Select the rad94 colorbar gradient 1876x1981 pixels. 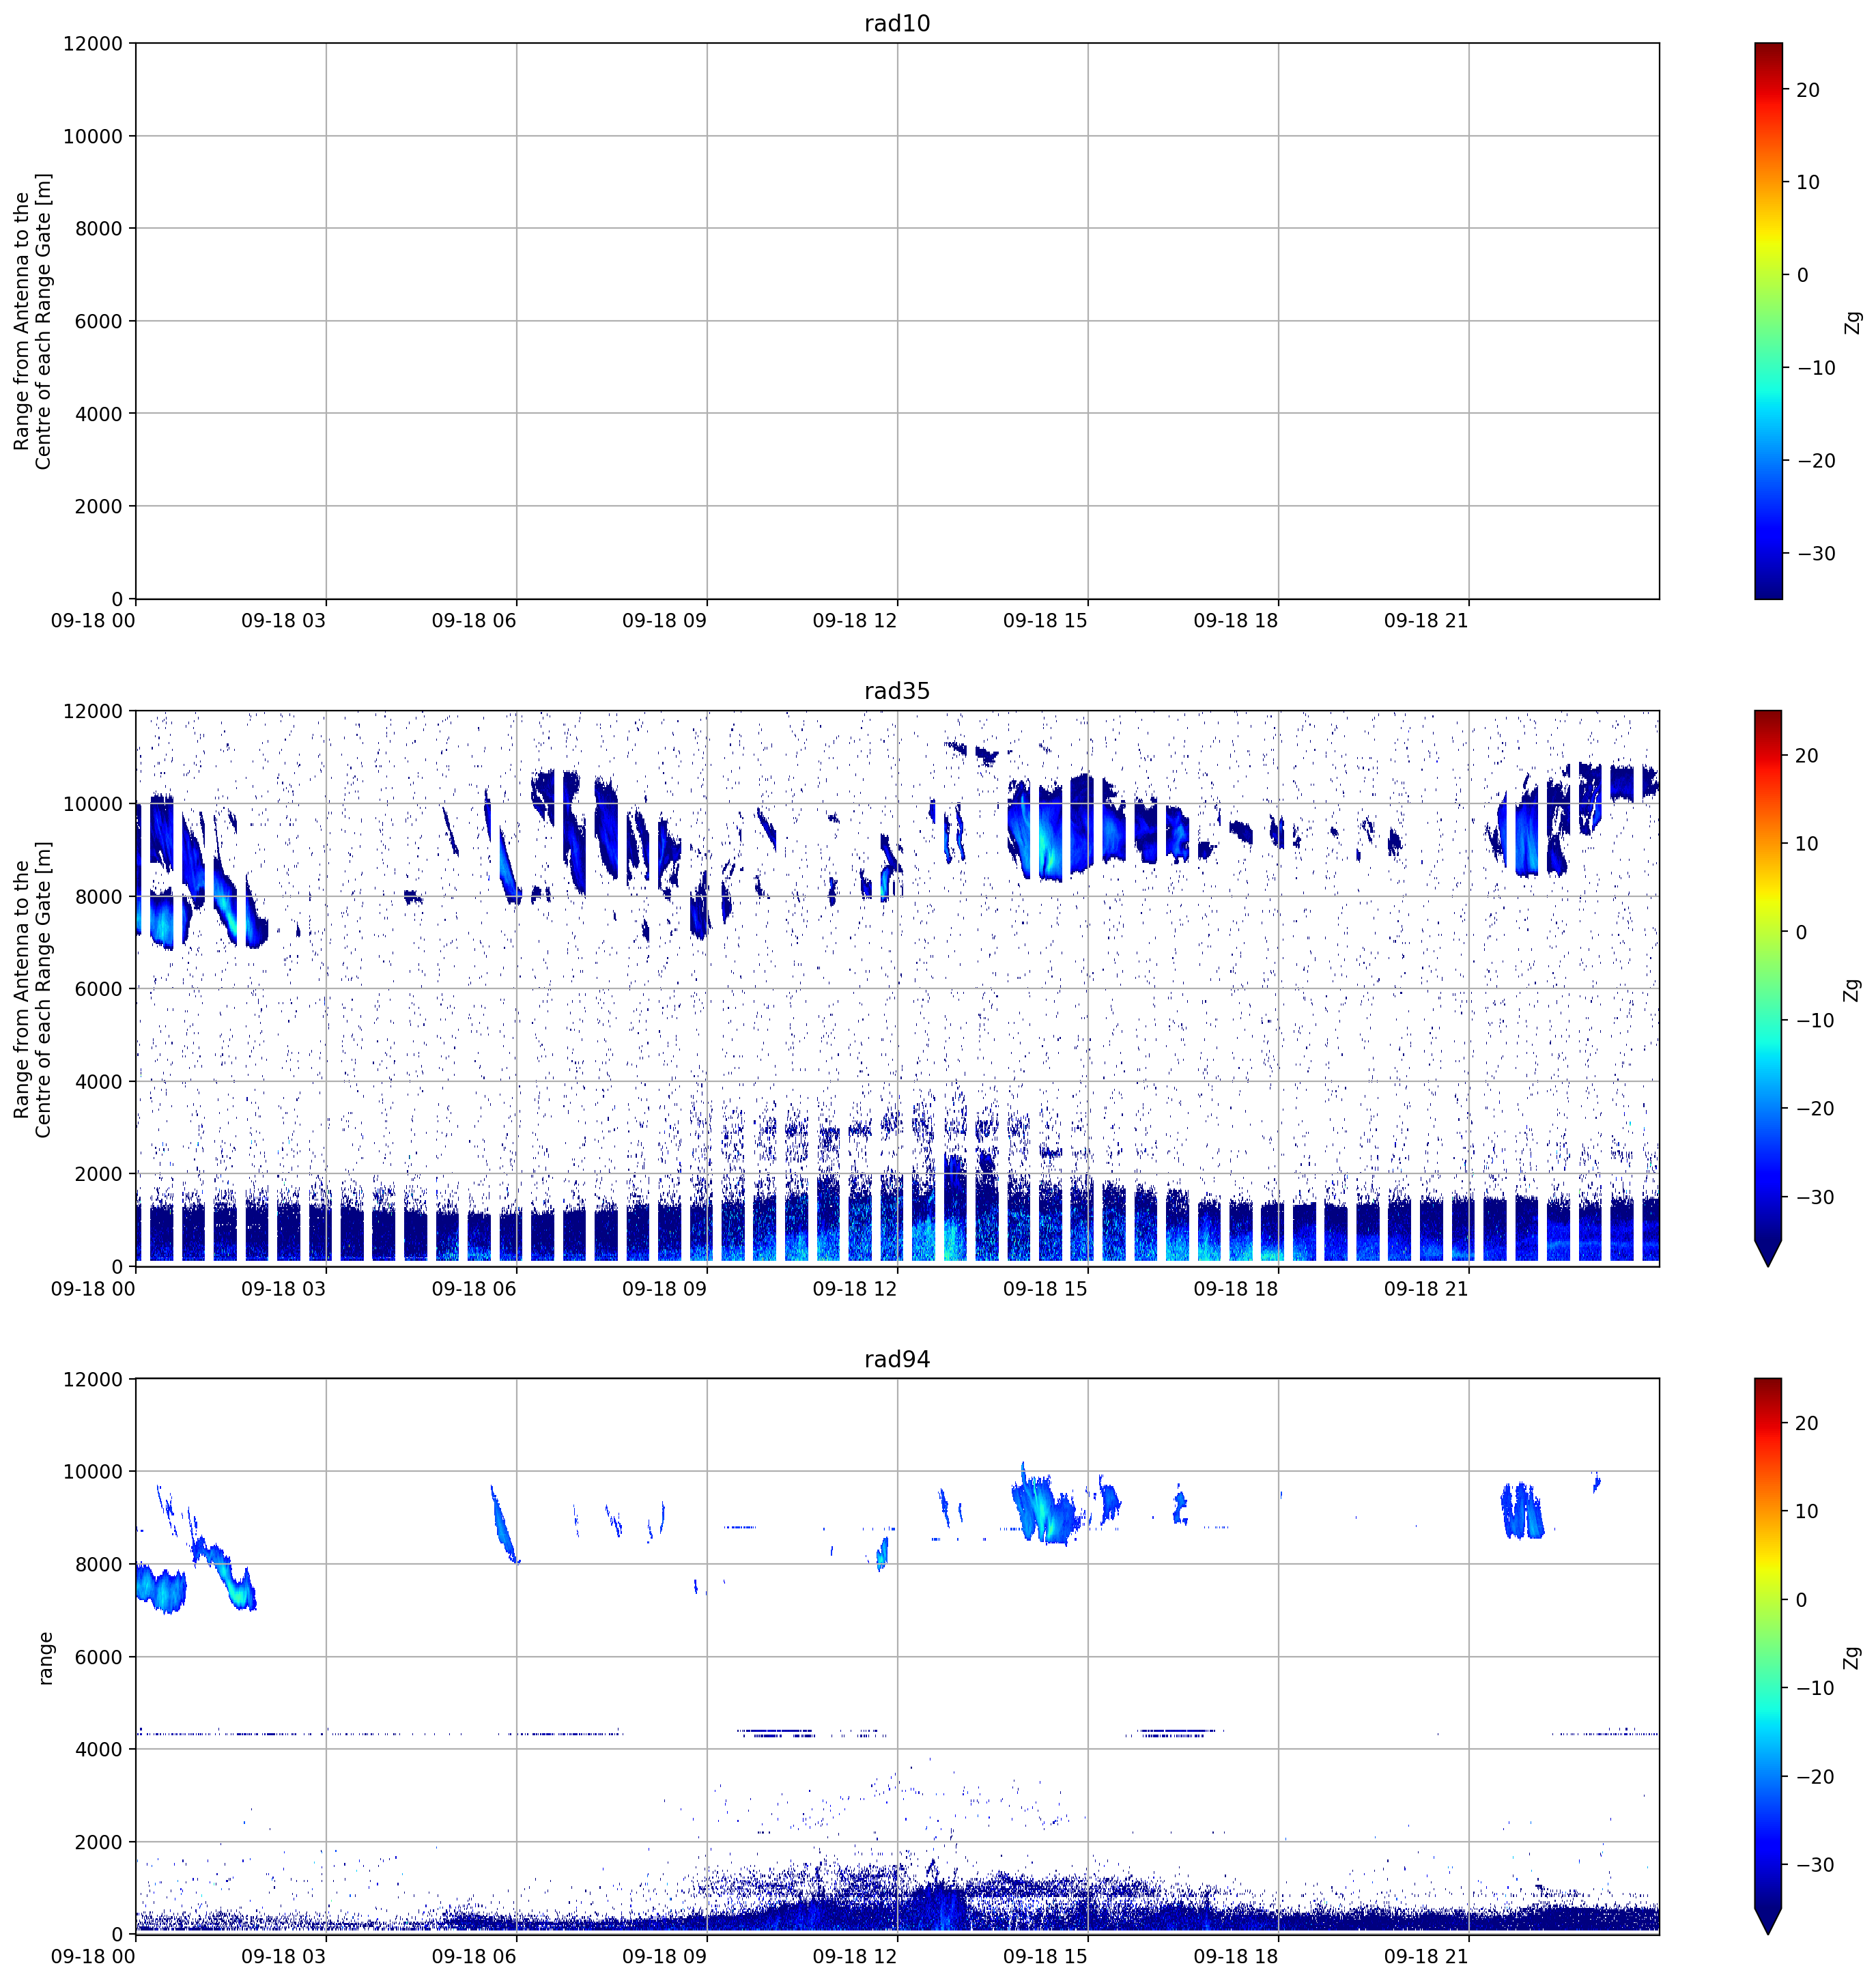(x=1768, y=1657)
